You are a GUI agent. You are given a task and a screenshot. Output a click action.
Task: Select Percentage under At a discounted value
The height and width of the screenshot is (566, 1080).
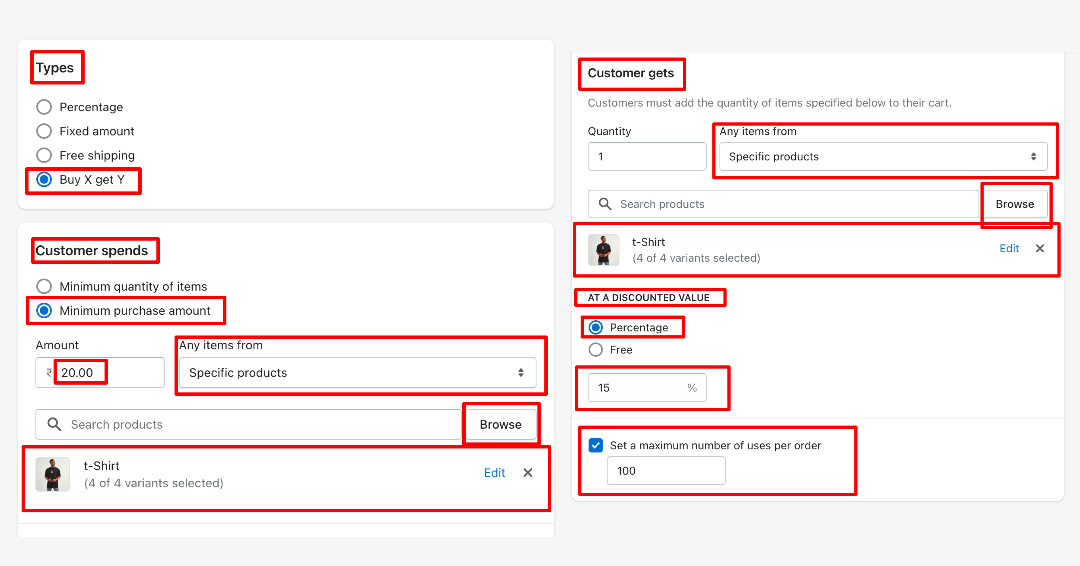[596, 327]
